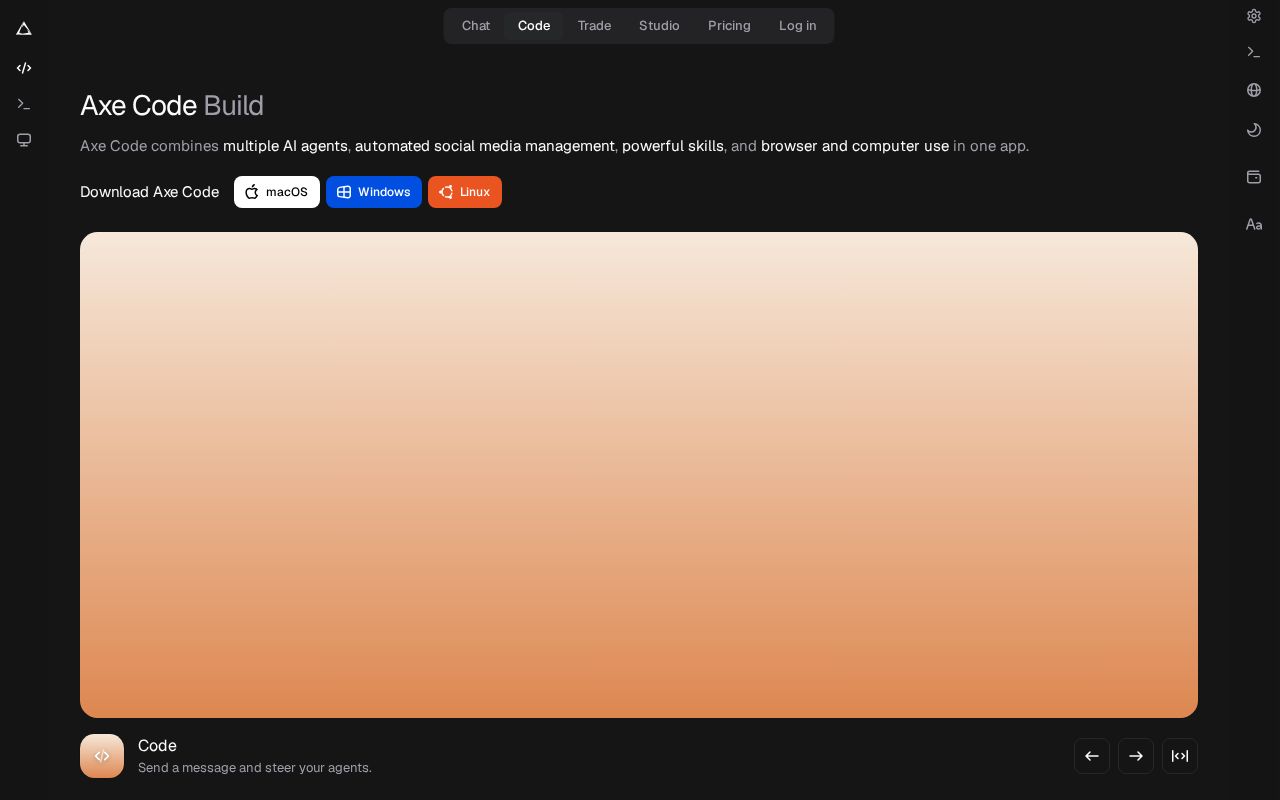Select the Code tab in top navigation
Screen dimensions: 1280x800
(x=534, y=26)
